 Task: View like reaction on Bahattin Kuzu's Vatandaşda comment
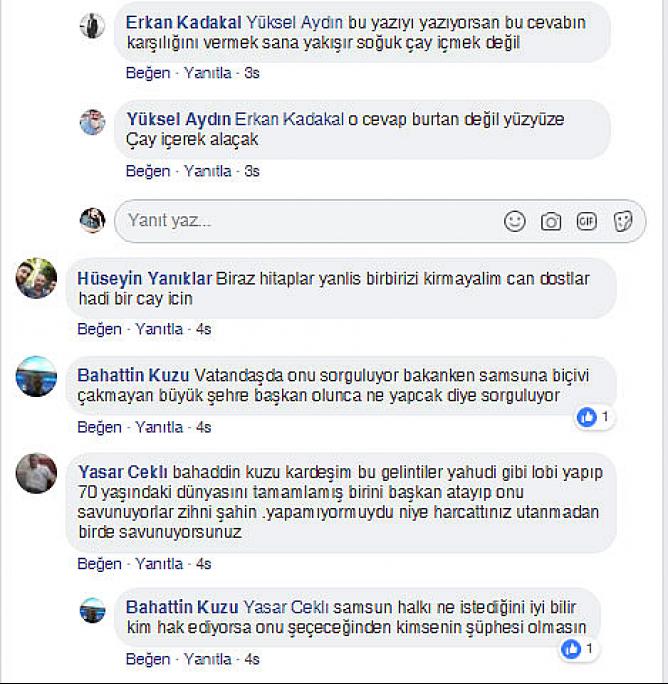(x=593, y=417)
